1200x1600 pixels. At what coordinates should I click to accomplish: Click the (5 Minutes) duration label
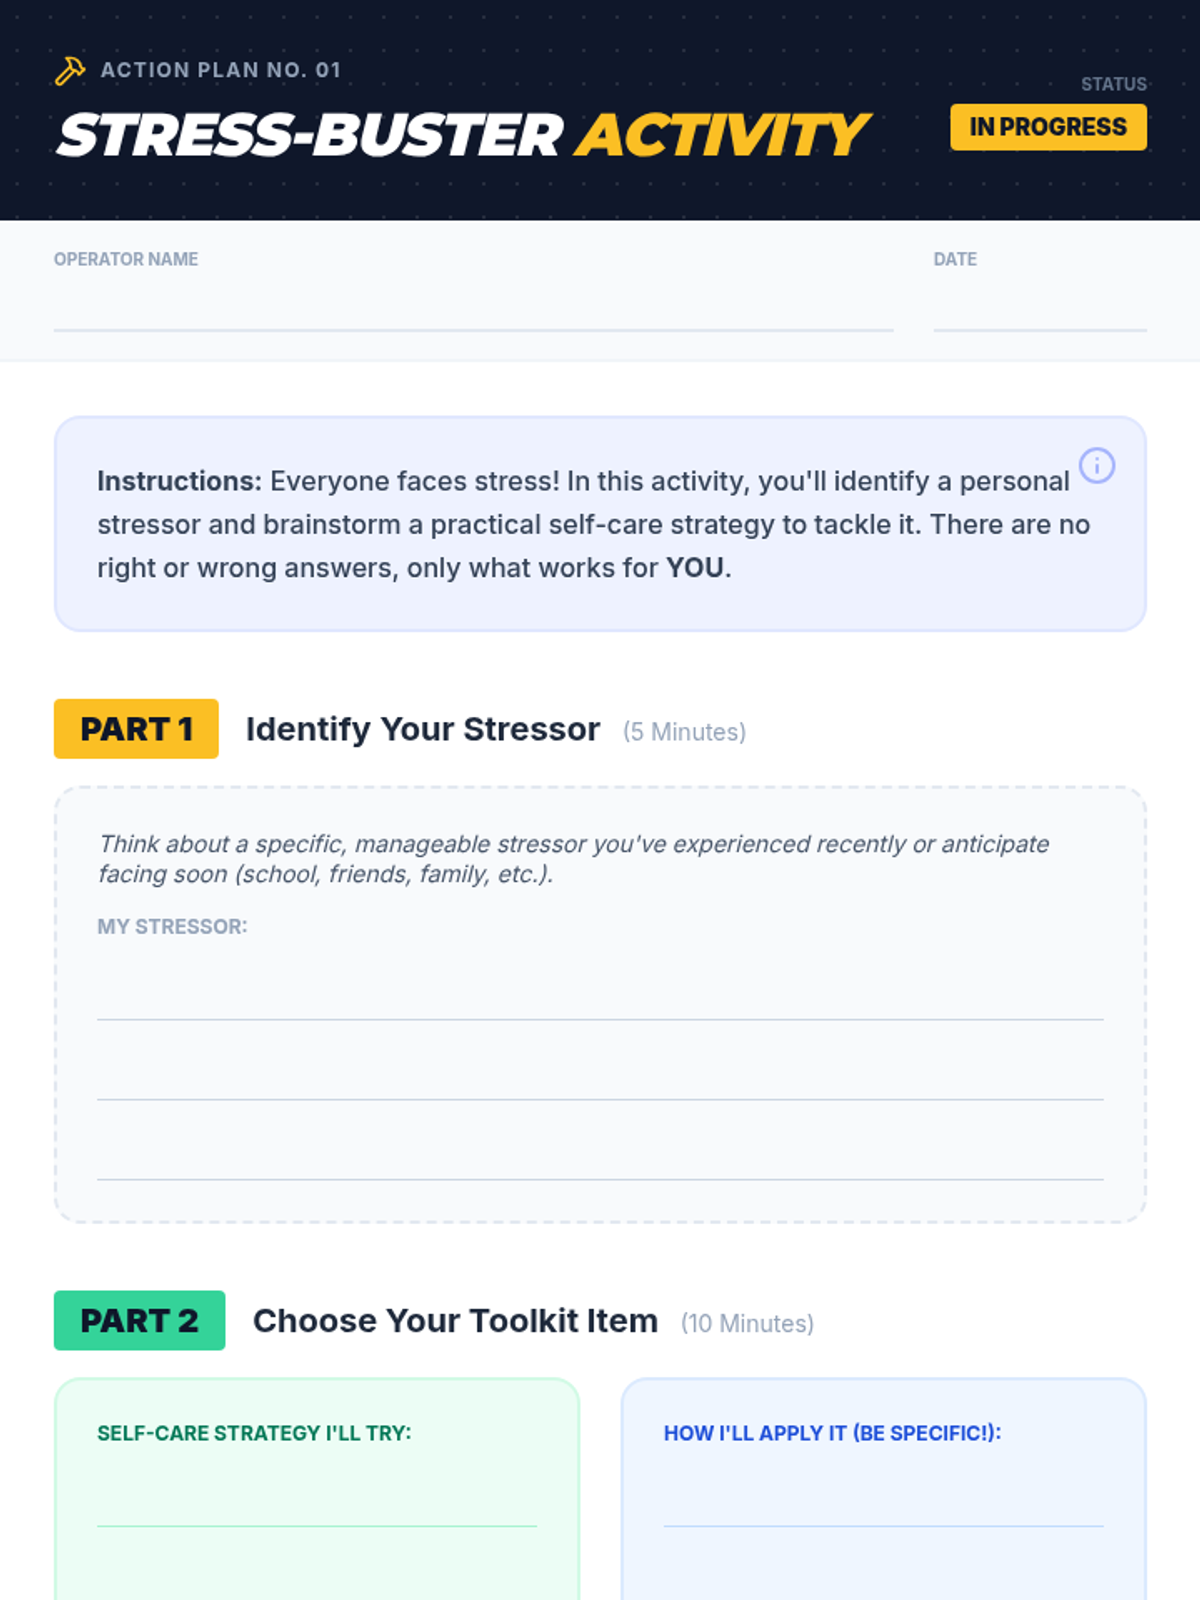click(684, 732)
